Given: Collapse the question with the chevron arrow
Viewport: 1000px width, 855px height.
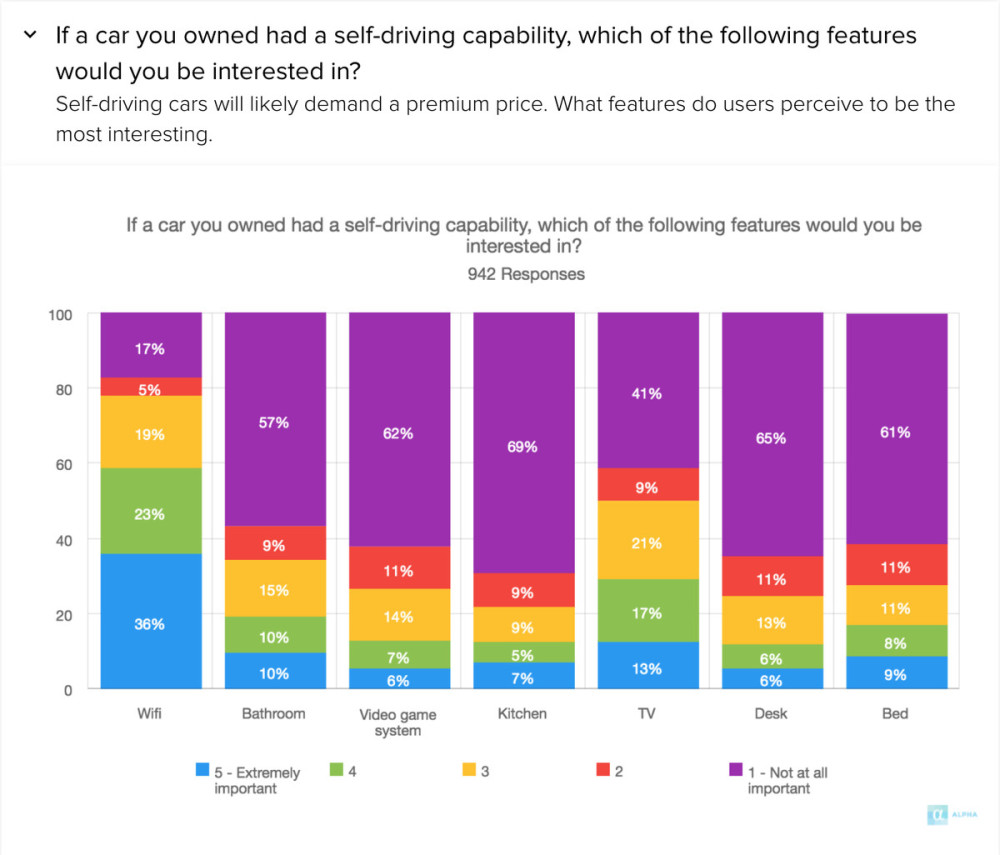Looking at the screenshot, I should pos(30,35).
